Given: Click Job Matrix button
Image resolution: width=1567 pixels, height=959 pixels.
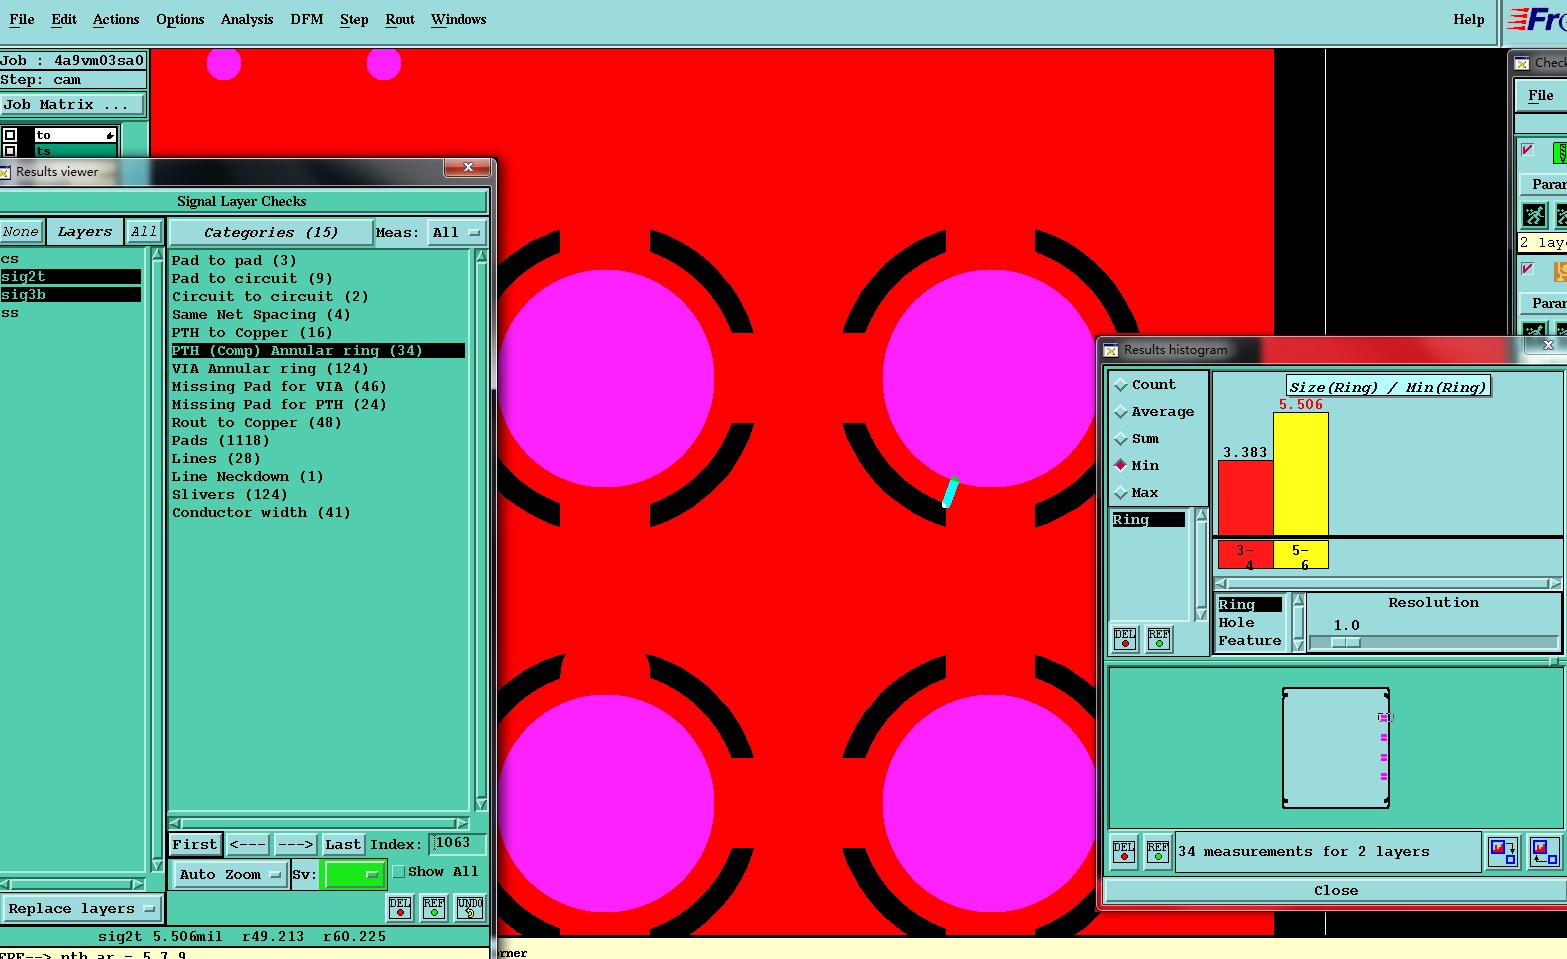Looking at the screenshot, I should click(x=73, y=104).
